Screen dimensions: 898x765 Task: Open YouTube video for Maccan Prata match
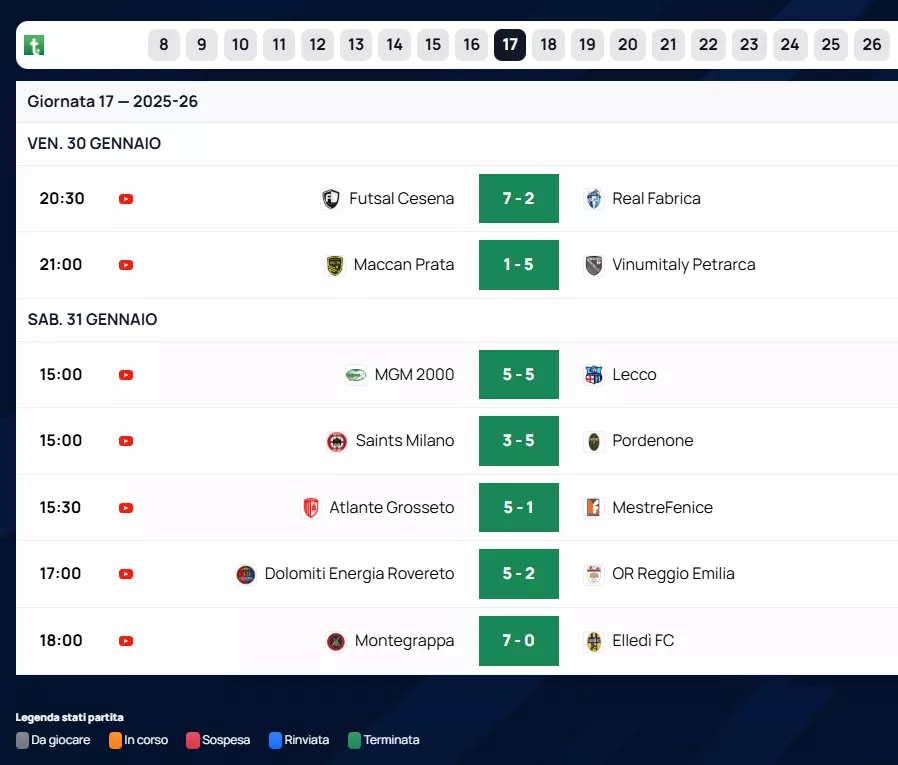126,265
